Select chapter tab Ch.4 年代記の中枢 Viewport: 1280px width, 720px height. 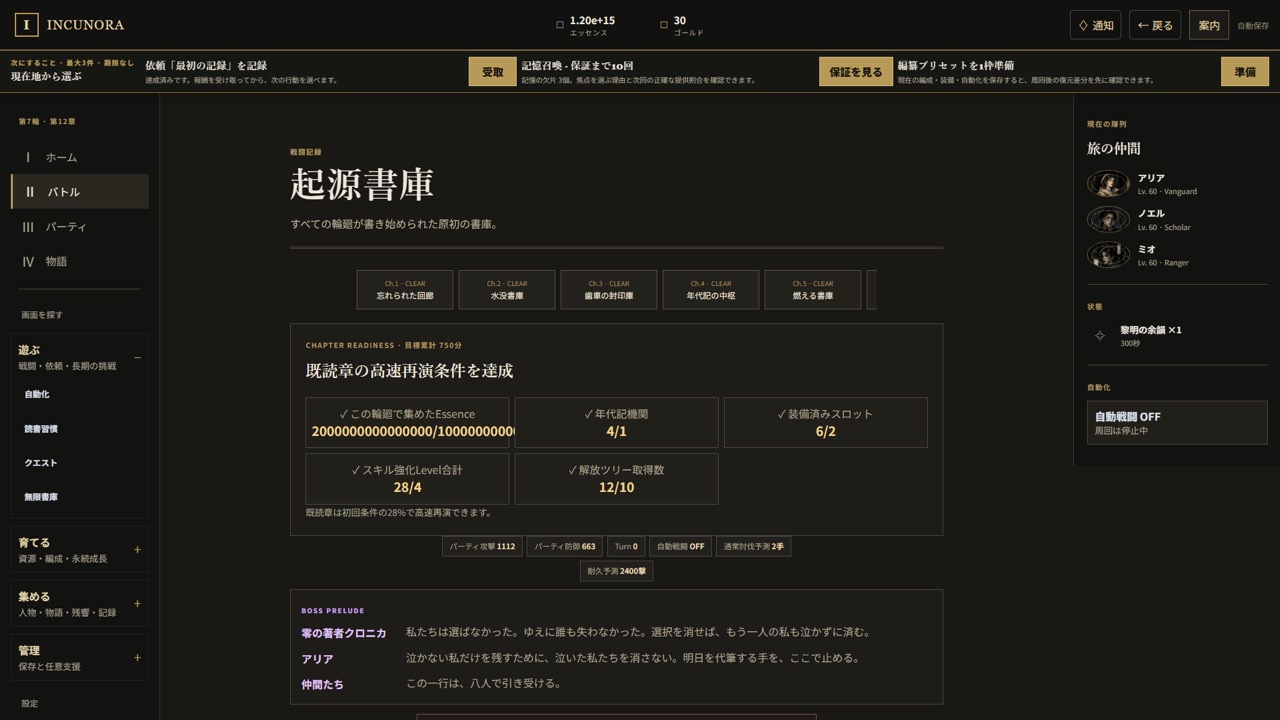coord(711,290)
